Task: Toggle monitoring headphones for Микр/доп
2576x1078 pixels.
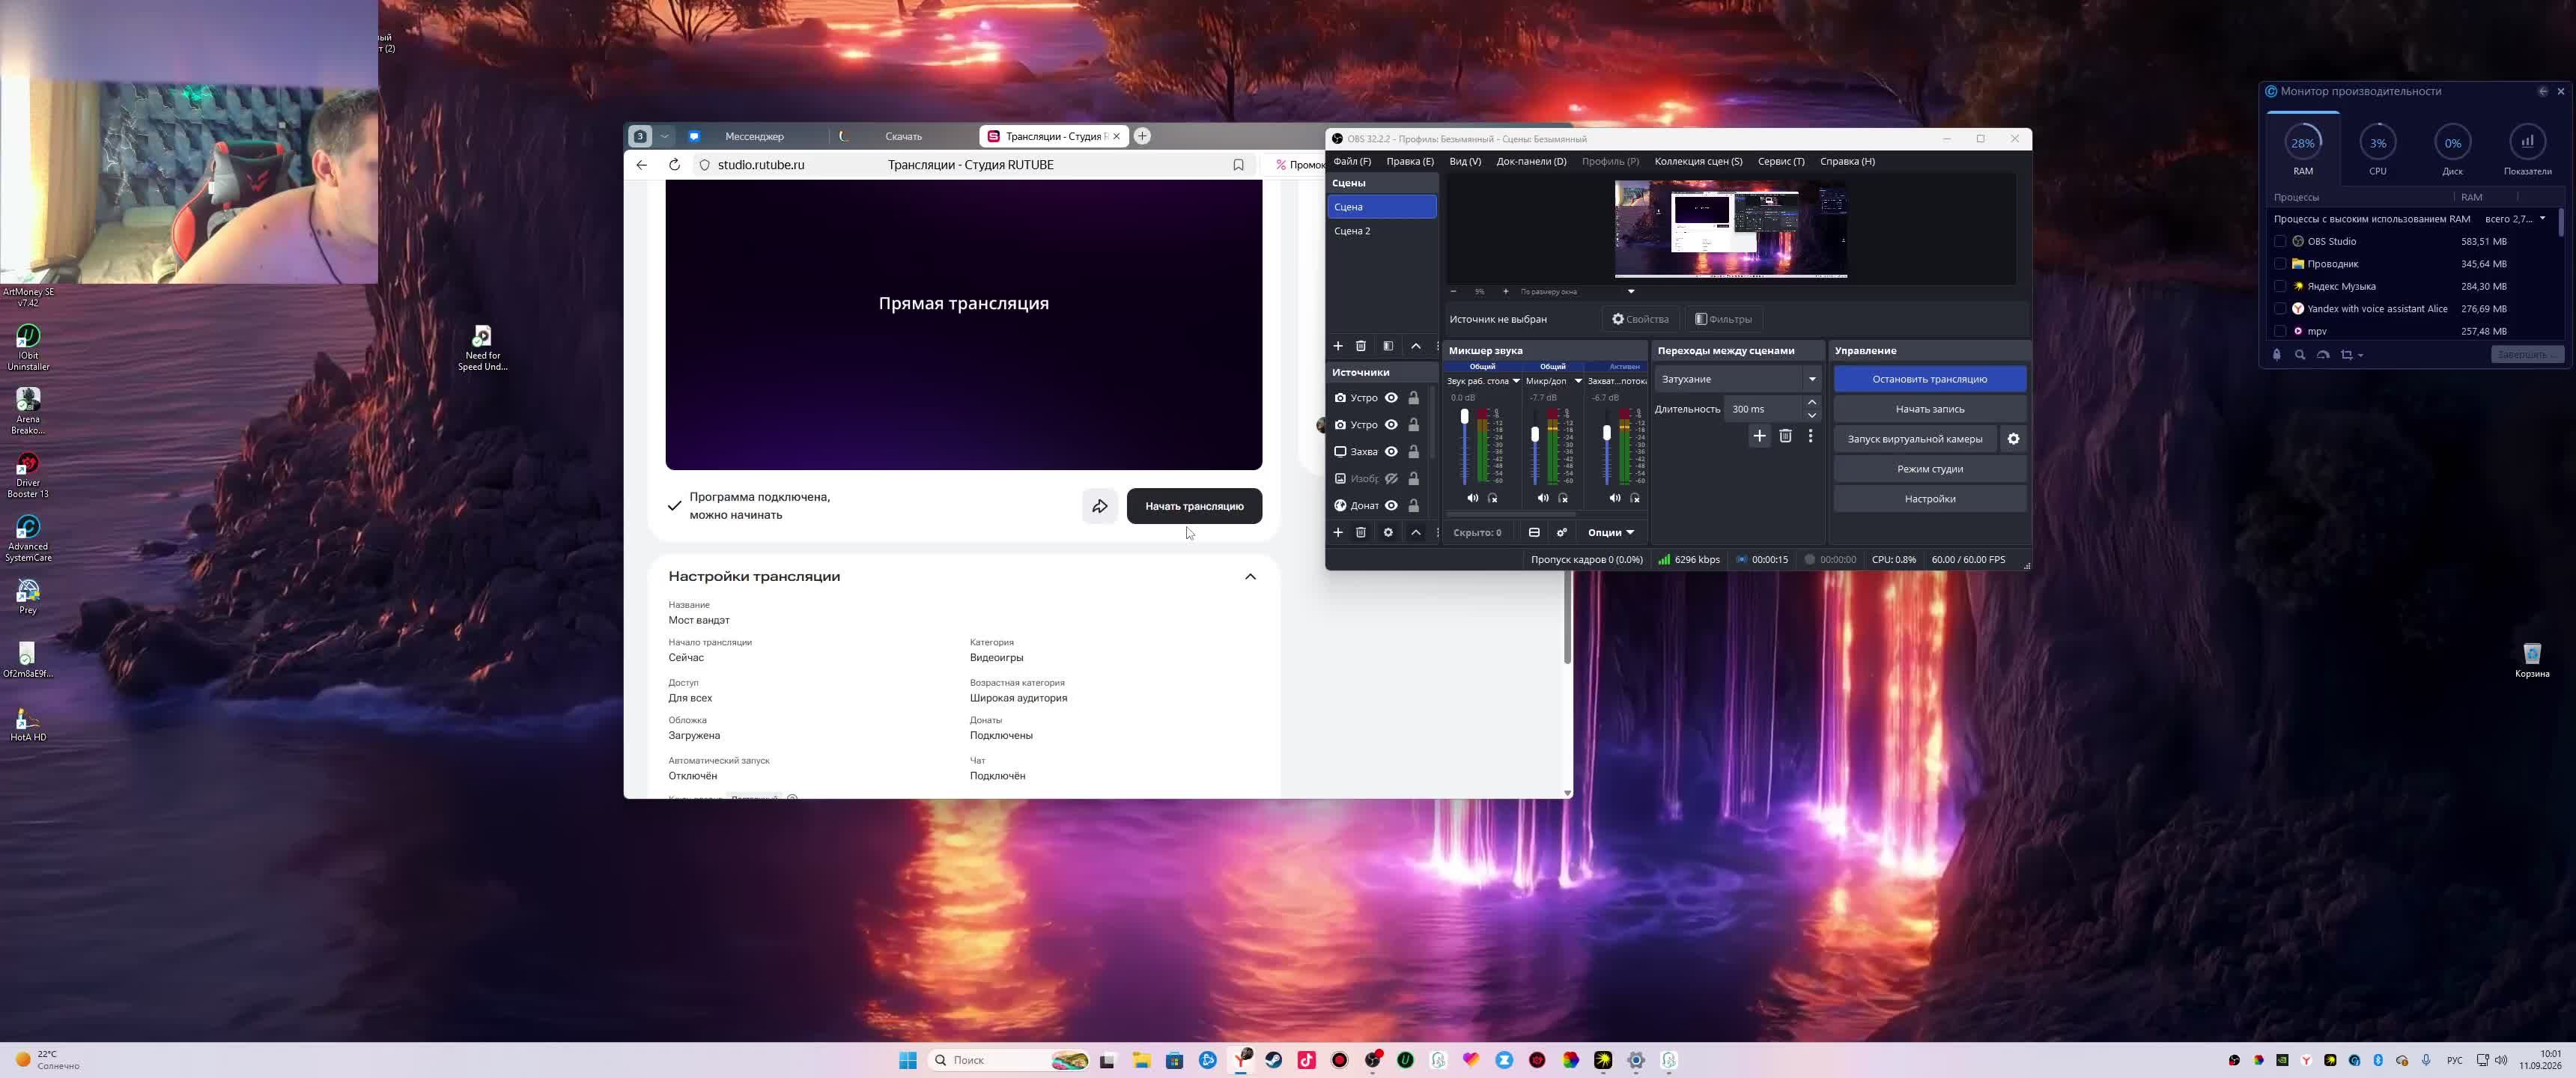Action: point(1564,498)
